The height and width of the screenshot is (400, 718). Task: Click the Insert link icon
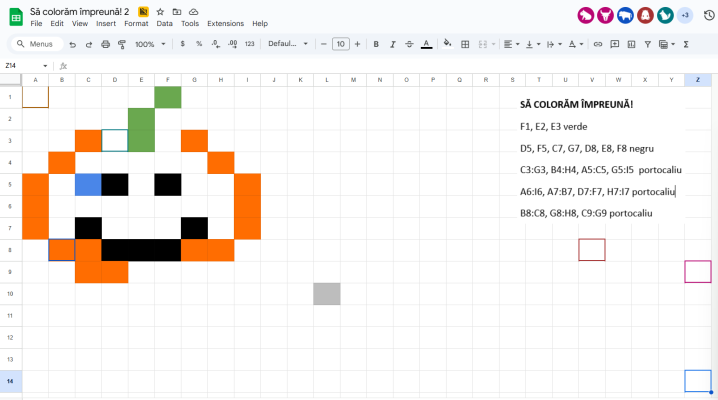599,44
